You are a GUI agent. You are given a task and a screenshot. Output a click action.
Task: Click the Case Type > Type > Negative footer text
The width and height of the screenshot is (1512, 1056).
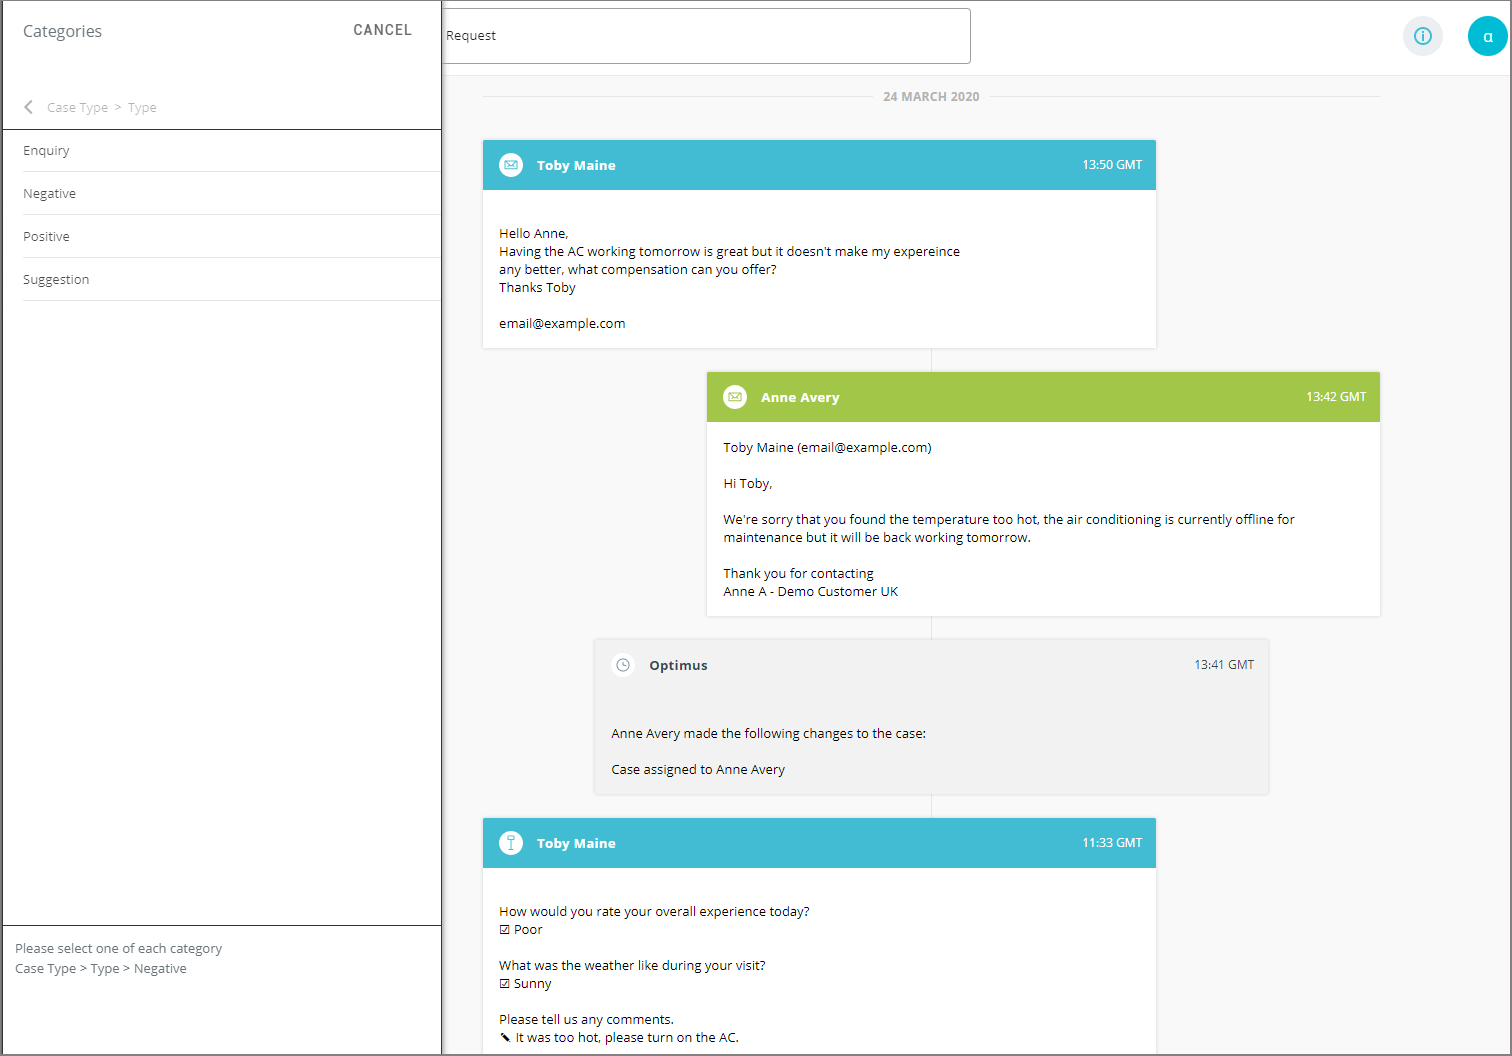(x=100, y=968)
